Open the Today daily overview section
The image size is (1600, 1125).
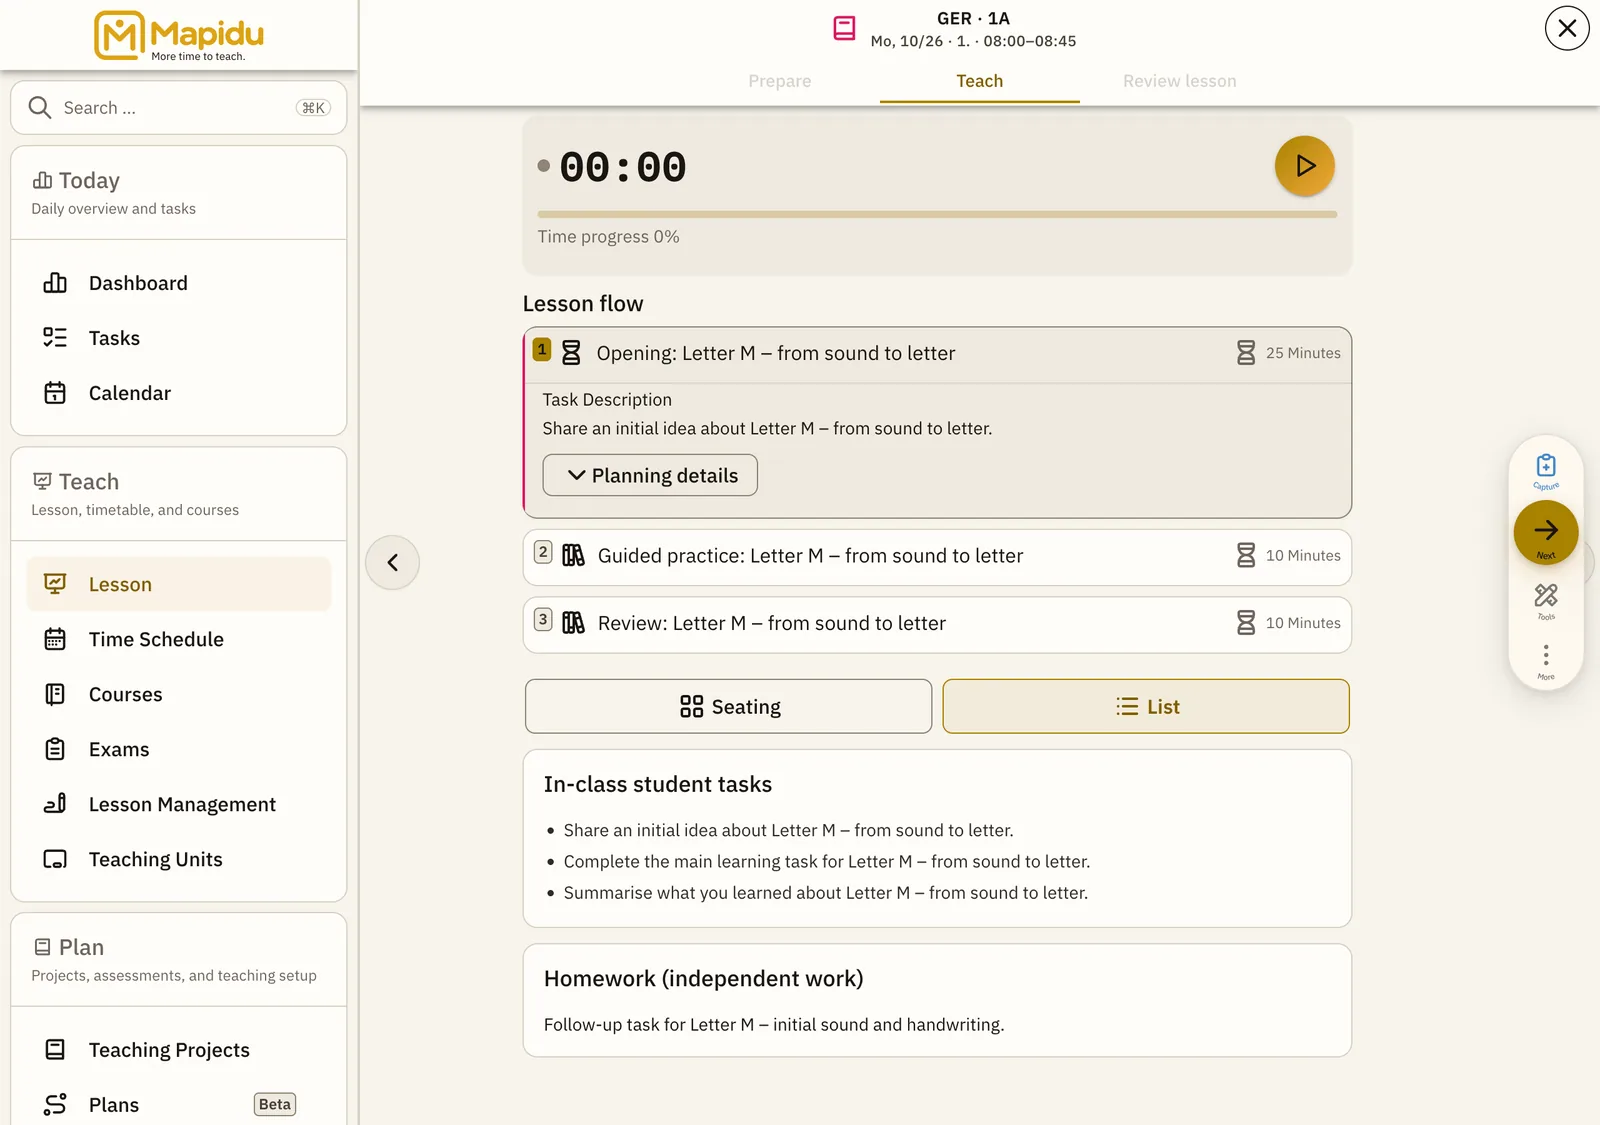tap(179, 193)
